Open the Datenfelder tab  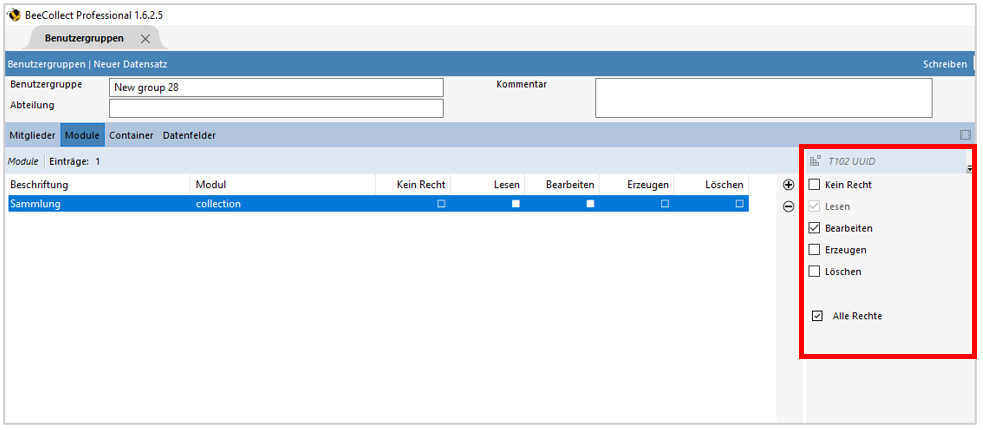point(189,135)
